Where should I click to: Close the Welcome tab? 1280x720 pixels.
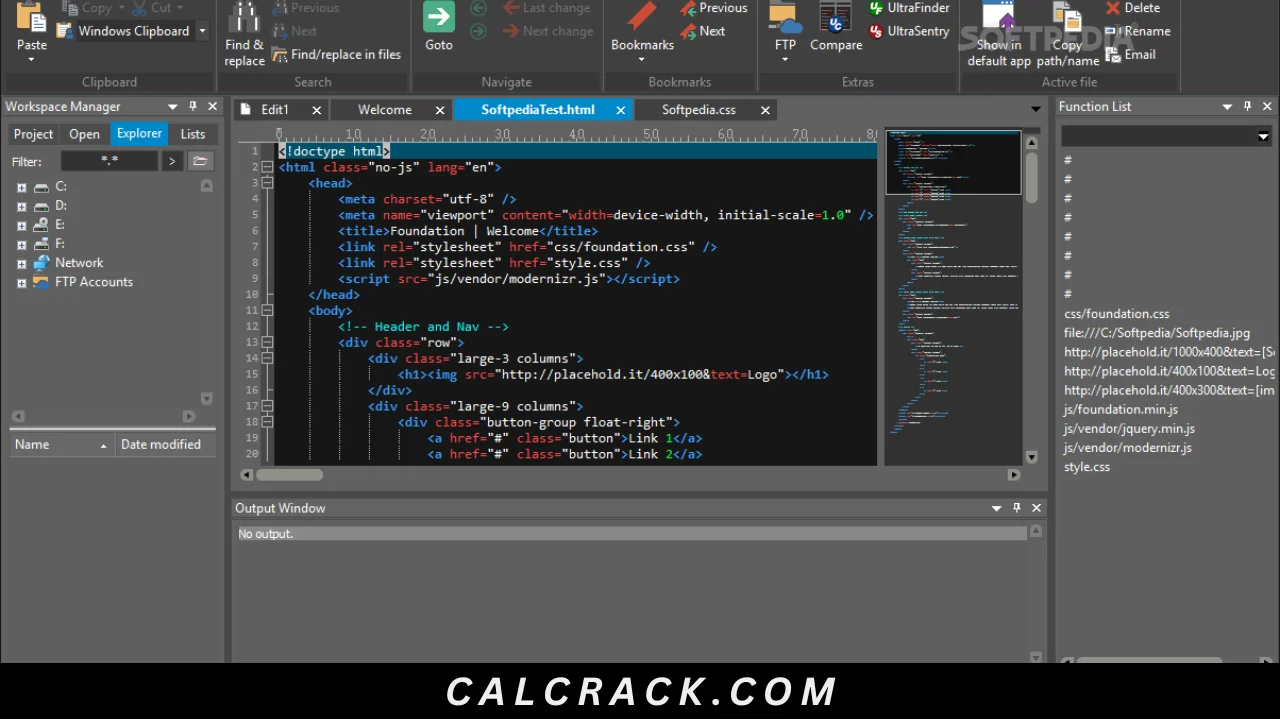pyautogui.click(x=440, y=110)
